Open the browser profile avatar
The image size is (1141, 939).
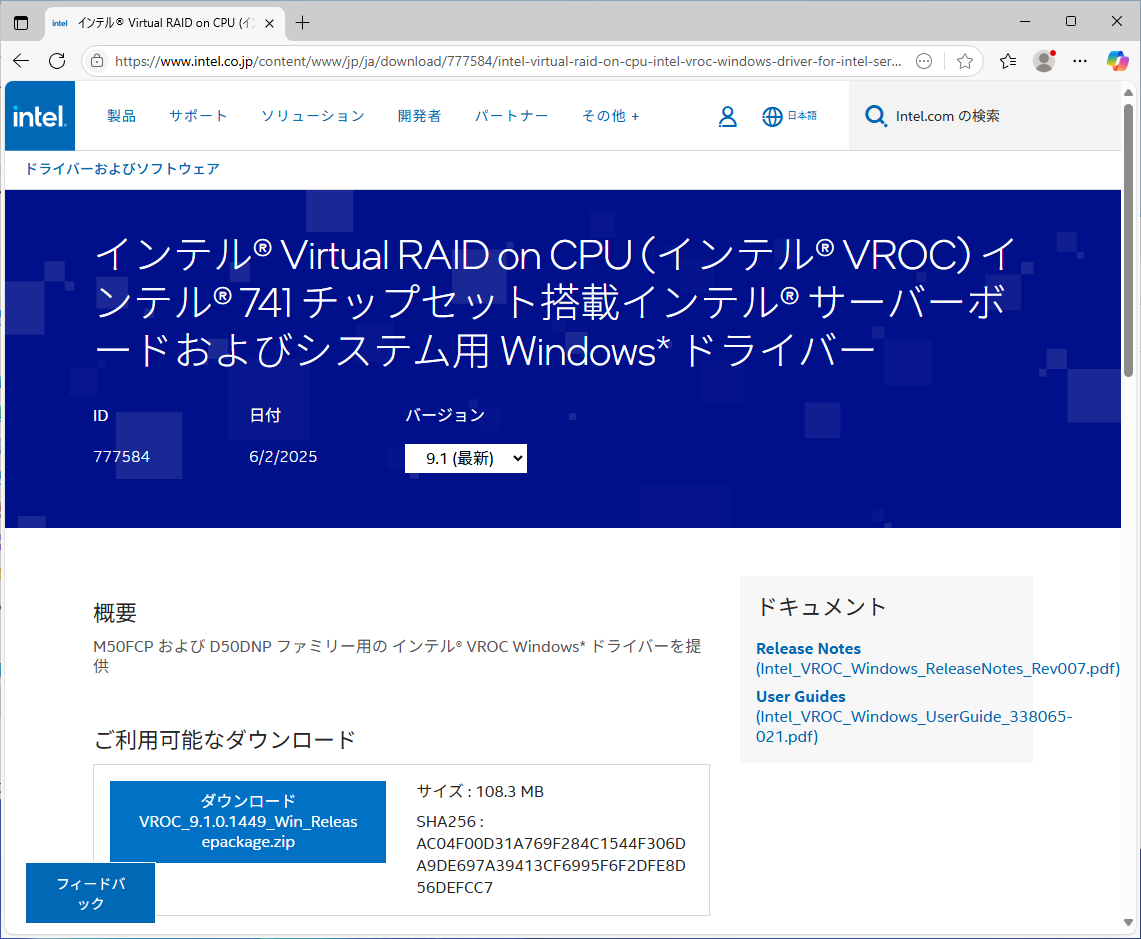pos(1044,61)
